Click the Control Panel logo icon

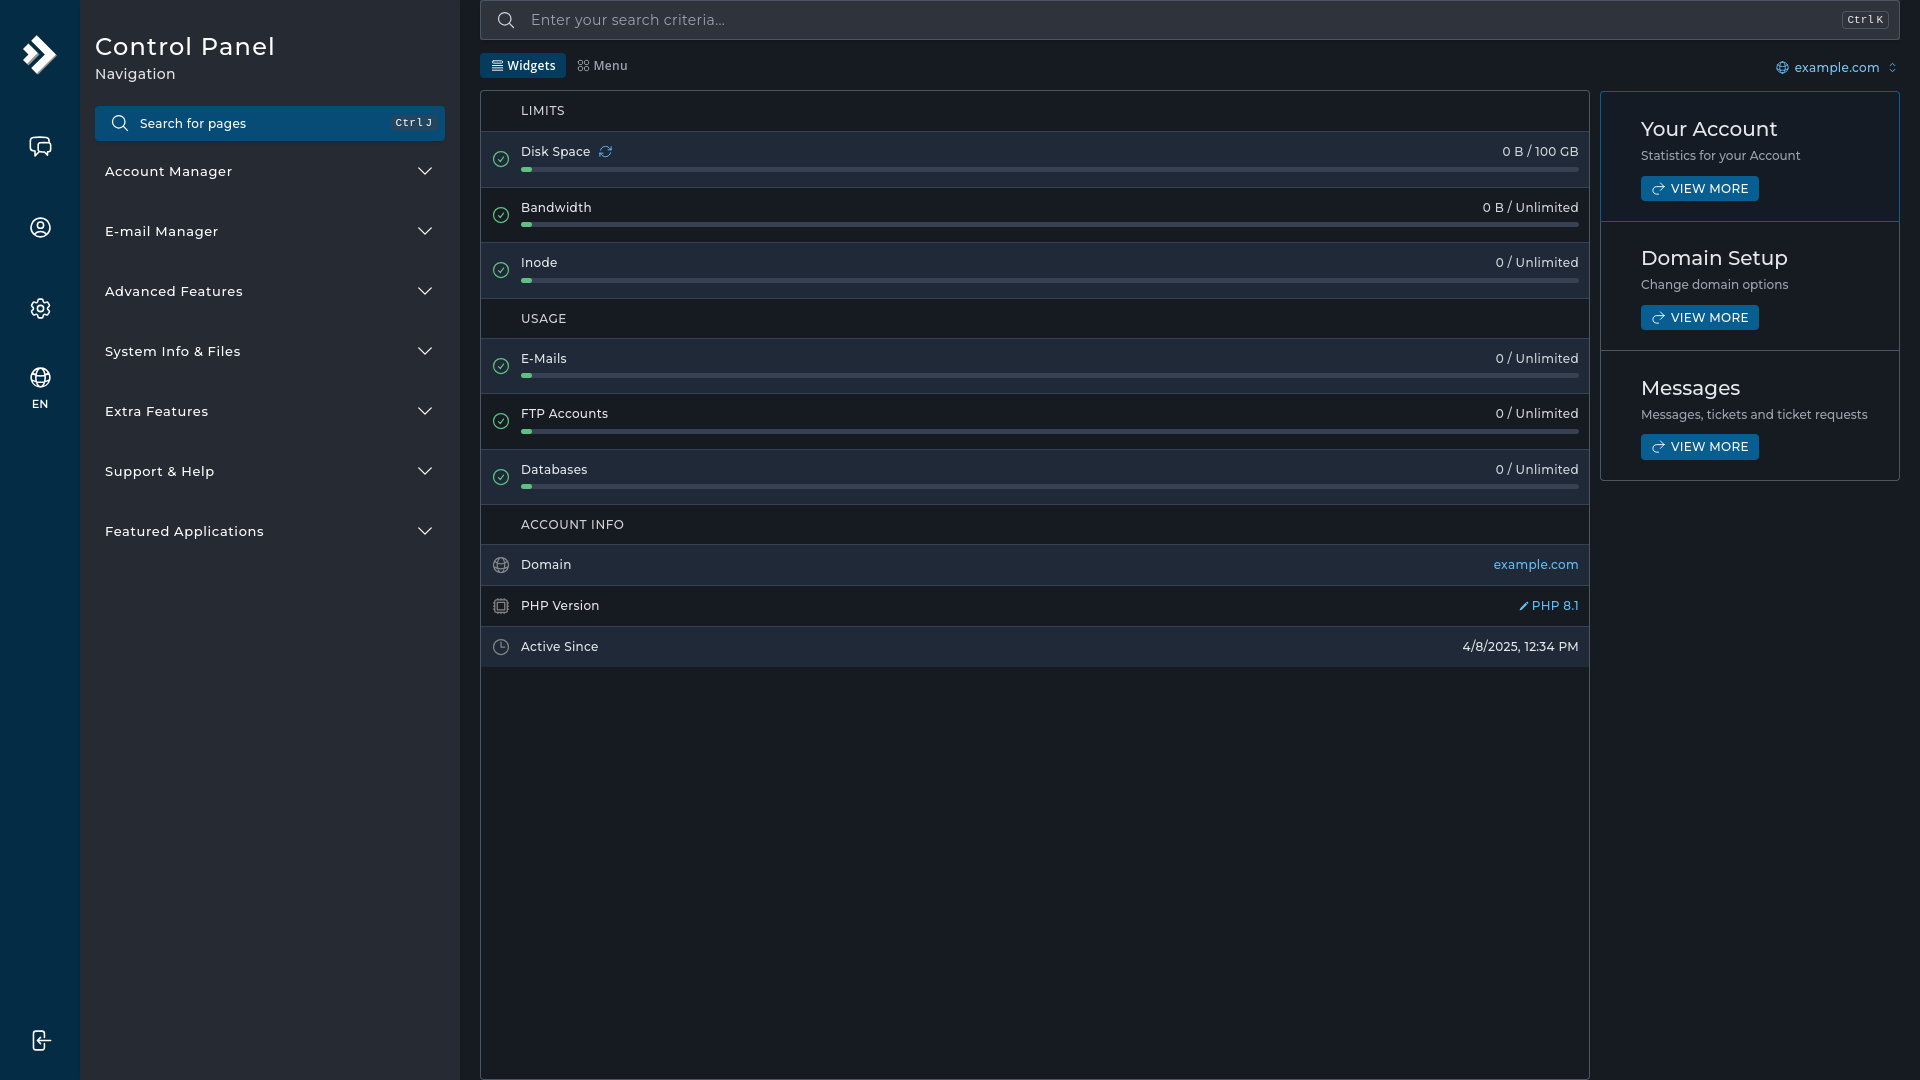[40, 55]
